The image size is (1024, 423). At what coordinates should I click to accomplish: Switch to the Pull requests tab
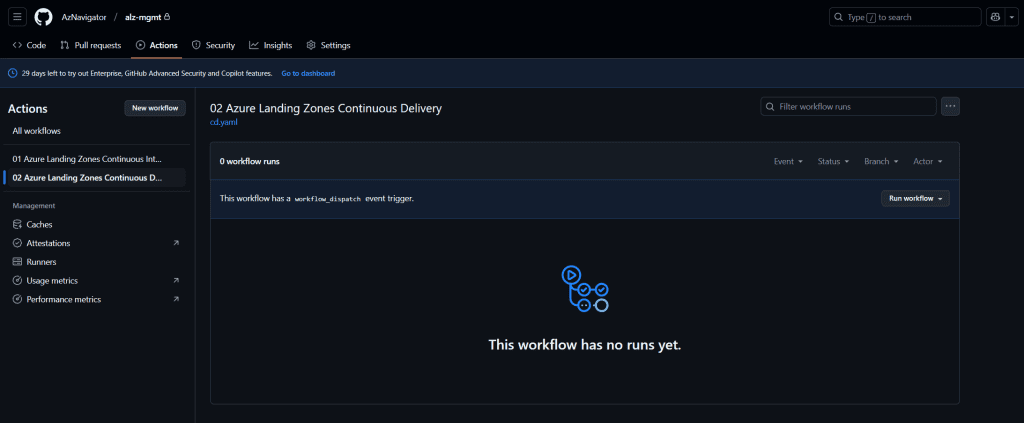(91, 45)
